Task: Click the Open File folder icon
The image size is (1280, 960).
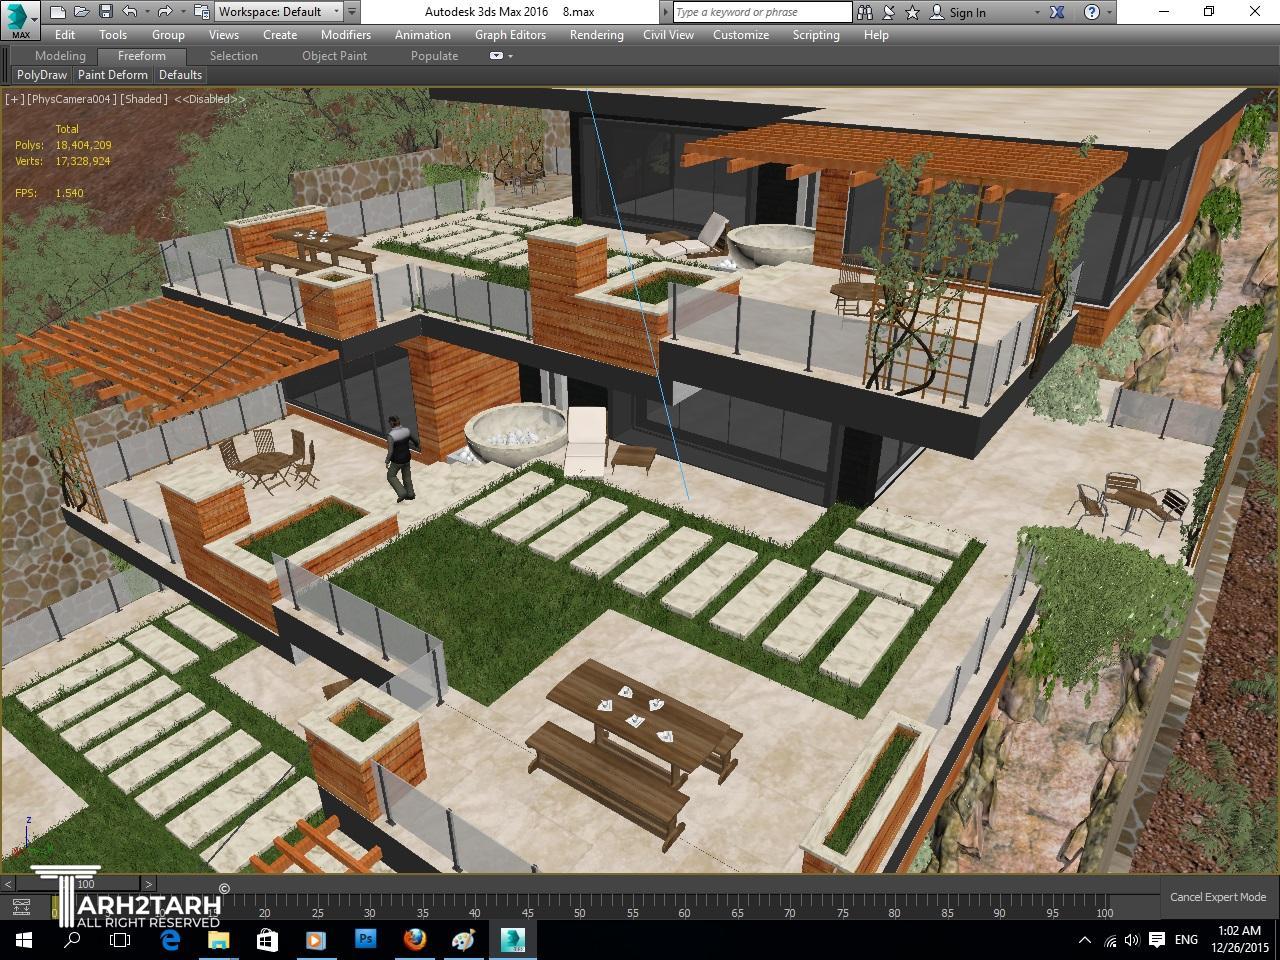Action: point(82,12)
